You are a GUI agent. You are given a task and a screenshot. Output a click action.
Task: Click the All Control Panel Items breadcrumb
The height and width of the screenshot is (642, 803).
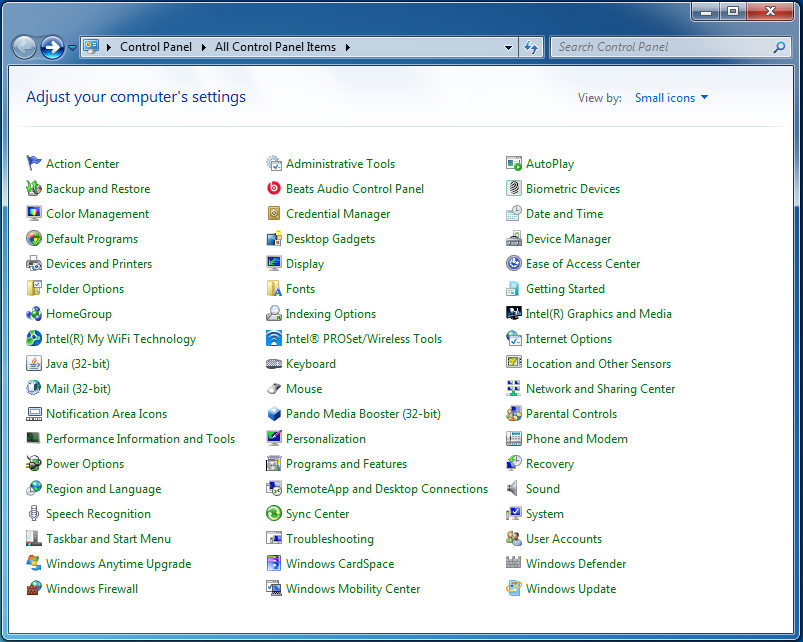point(276,47)
